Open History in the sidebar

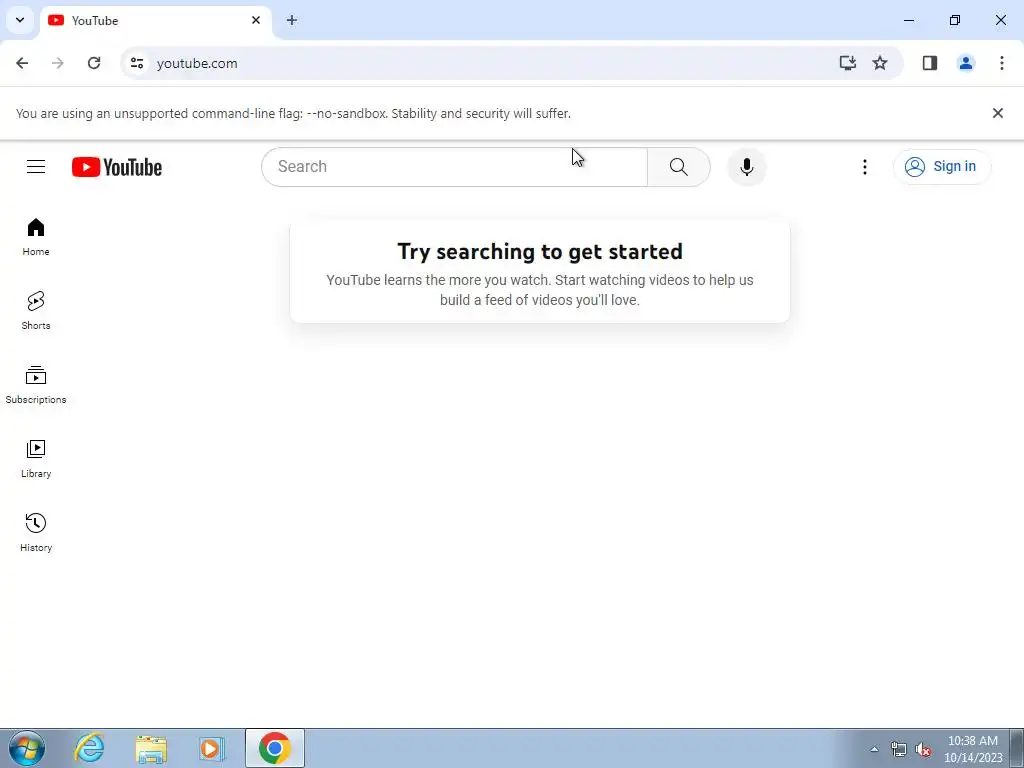(36, 532)
